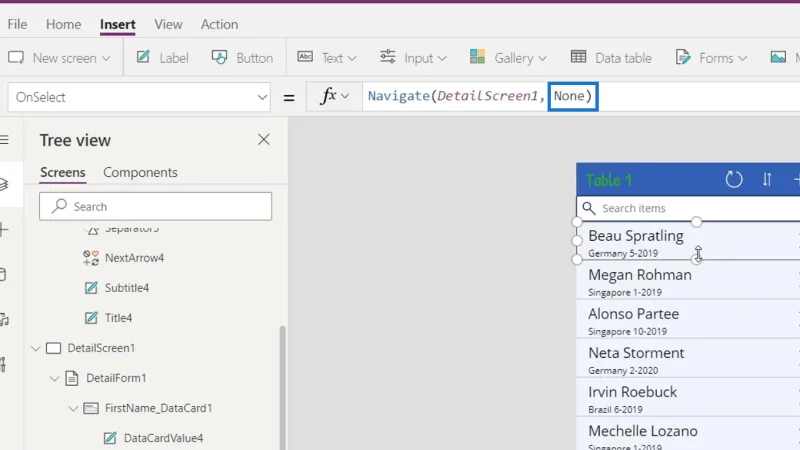Click inside the Navigate formula bar
The image size is (800, 450).
(x=581, y=96)
